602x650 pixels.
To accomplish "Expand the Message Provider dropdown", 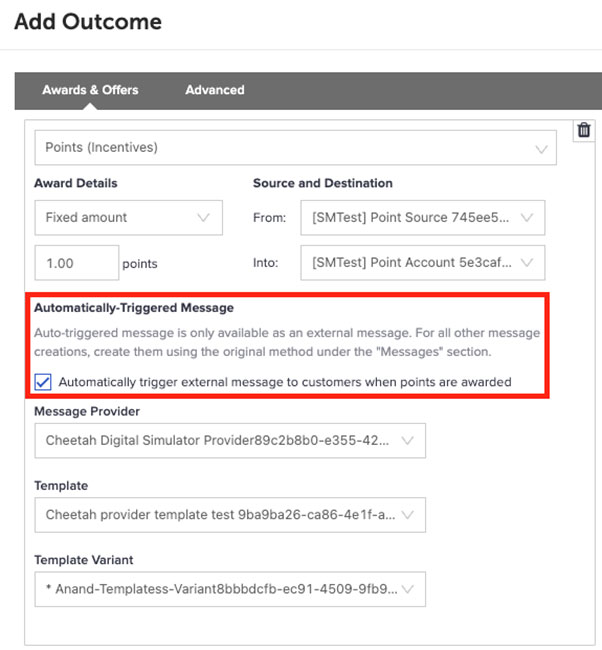I will (x=229, y=440).
